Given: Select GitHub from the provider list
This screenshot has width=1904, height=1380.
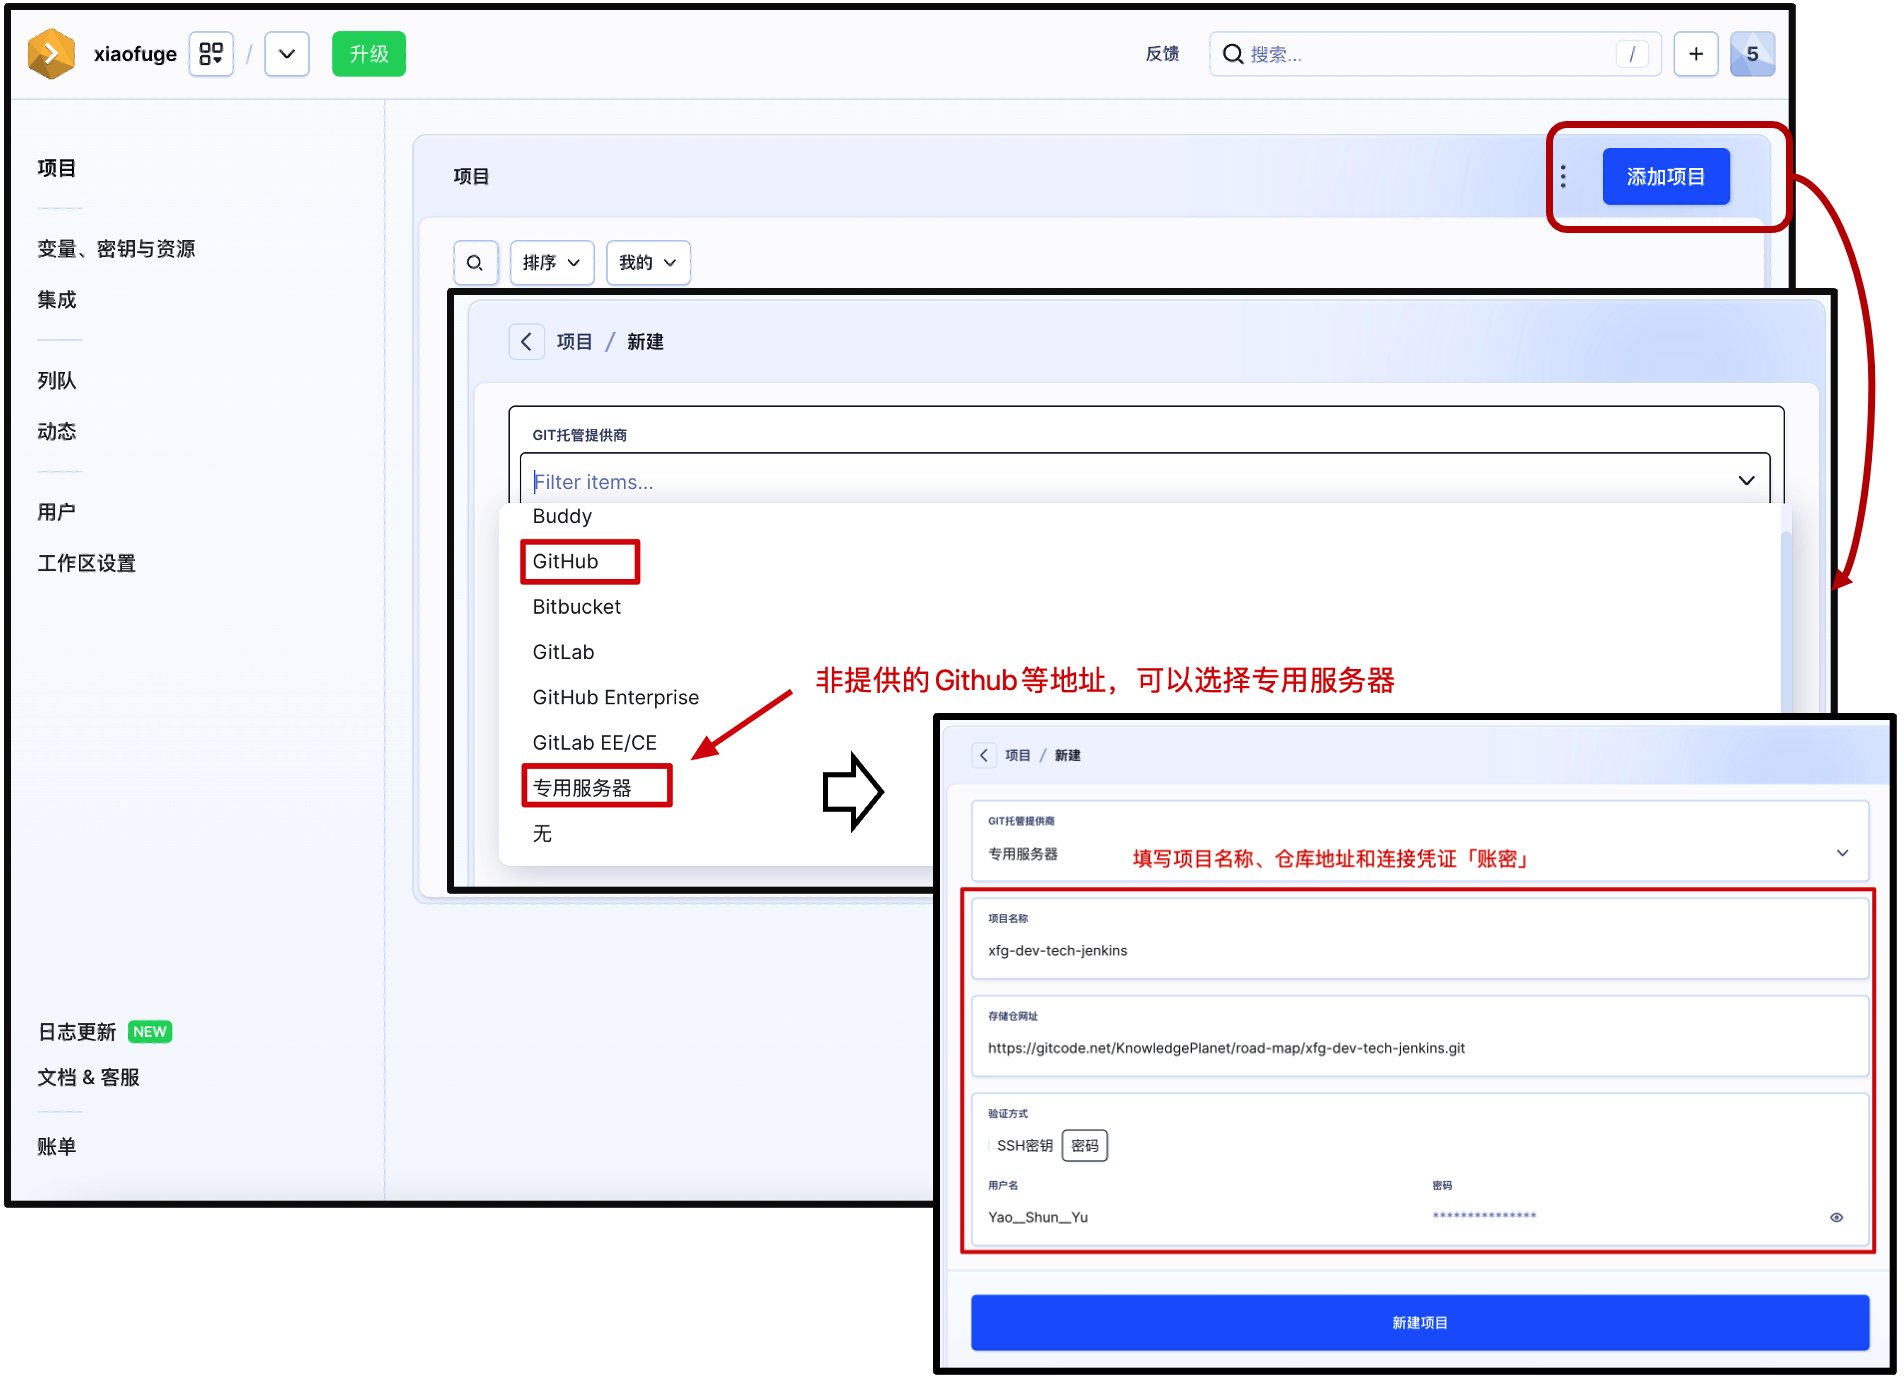Looking at the screenshot, I should pos(566,562).
